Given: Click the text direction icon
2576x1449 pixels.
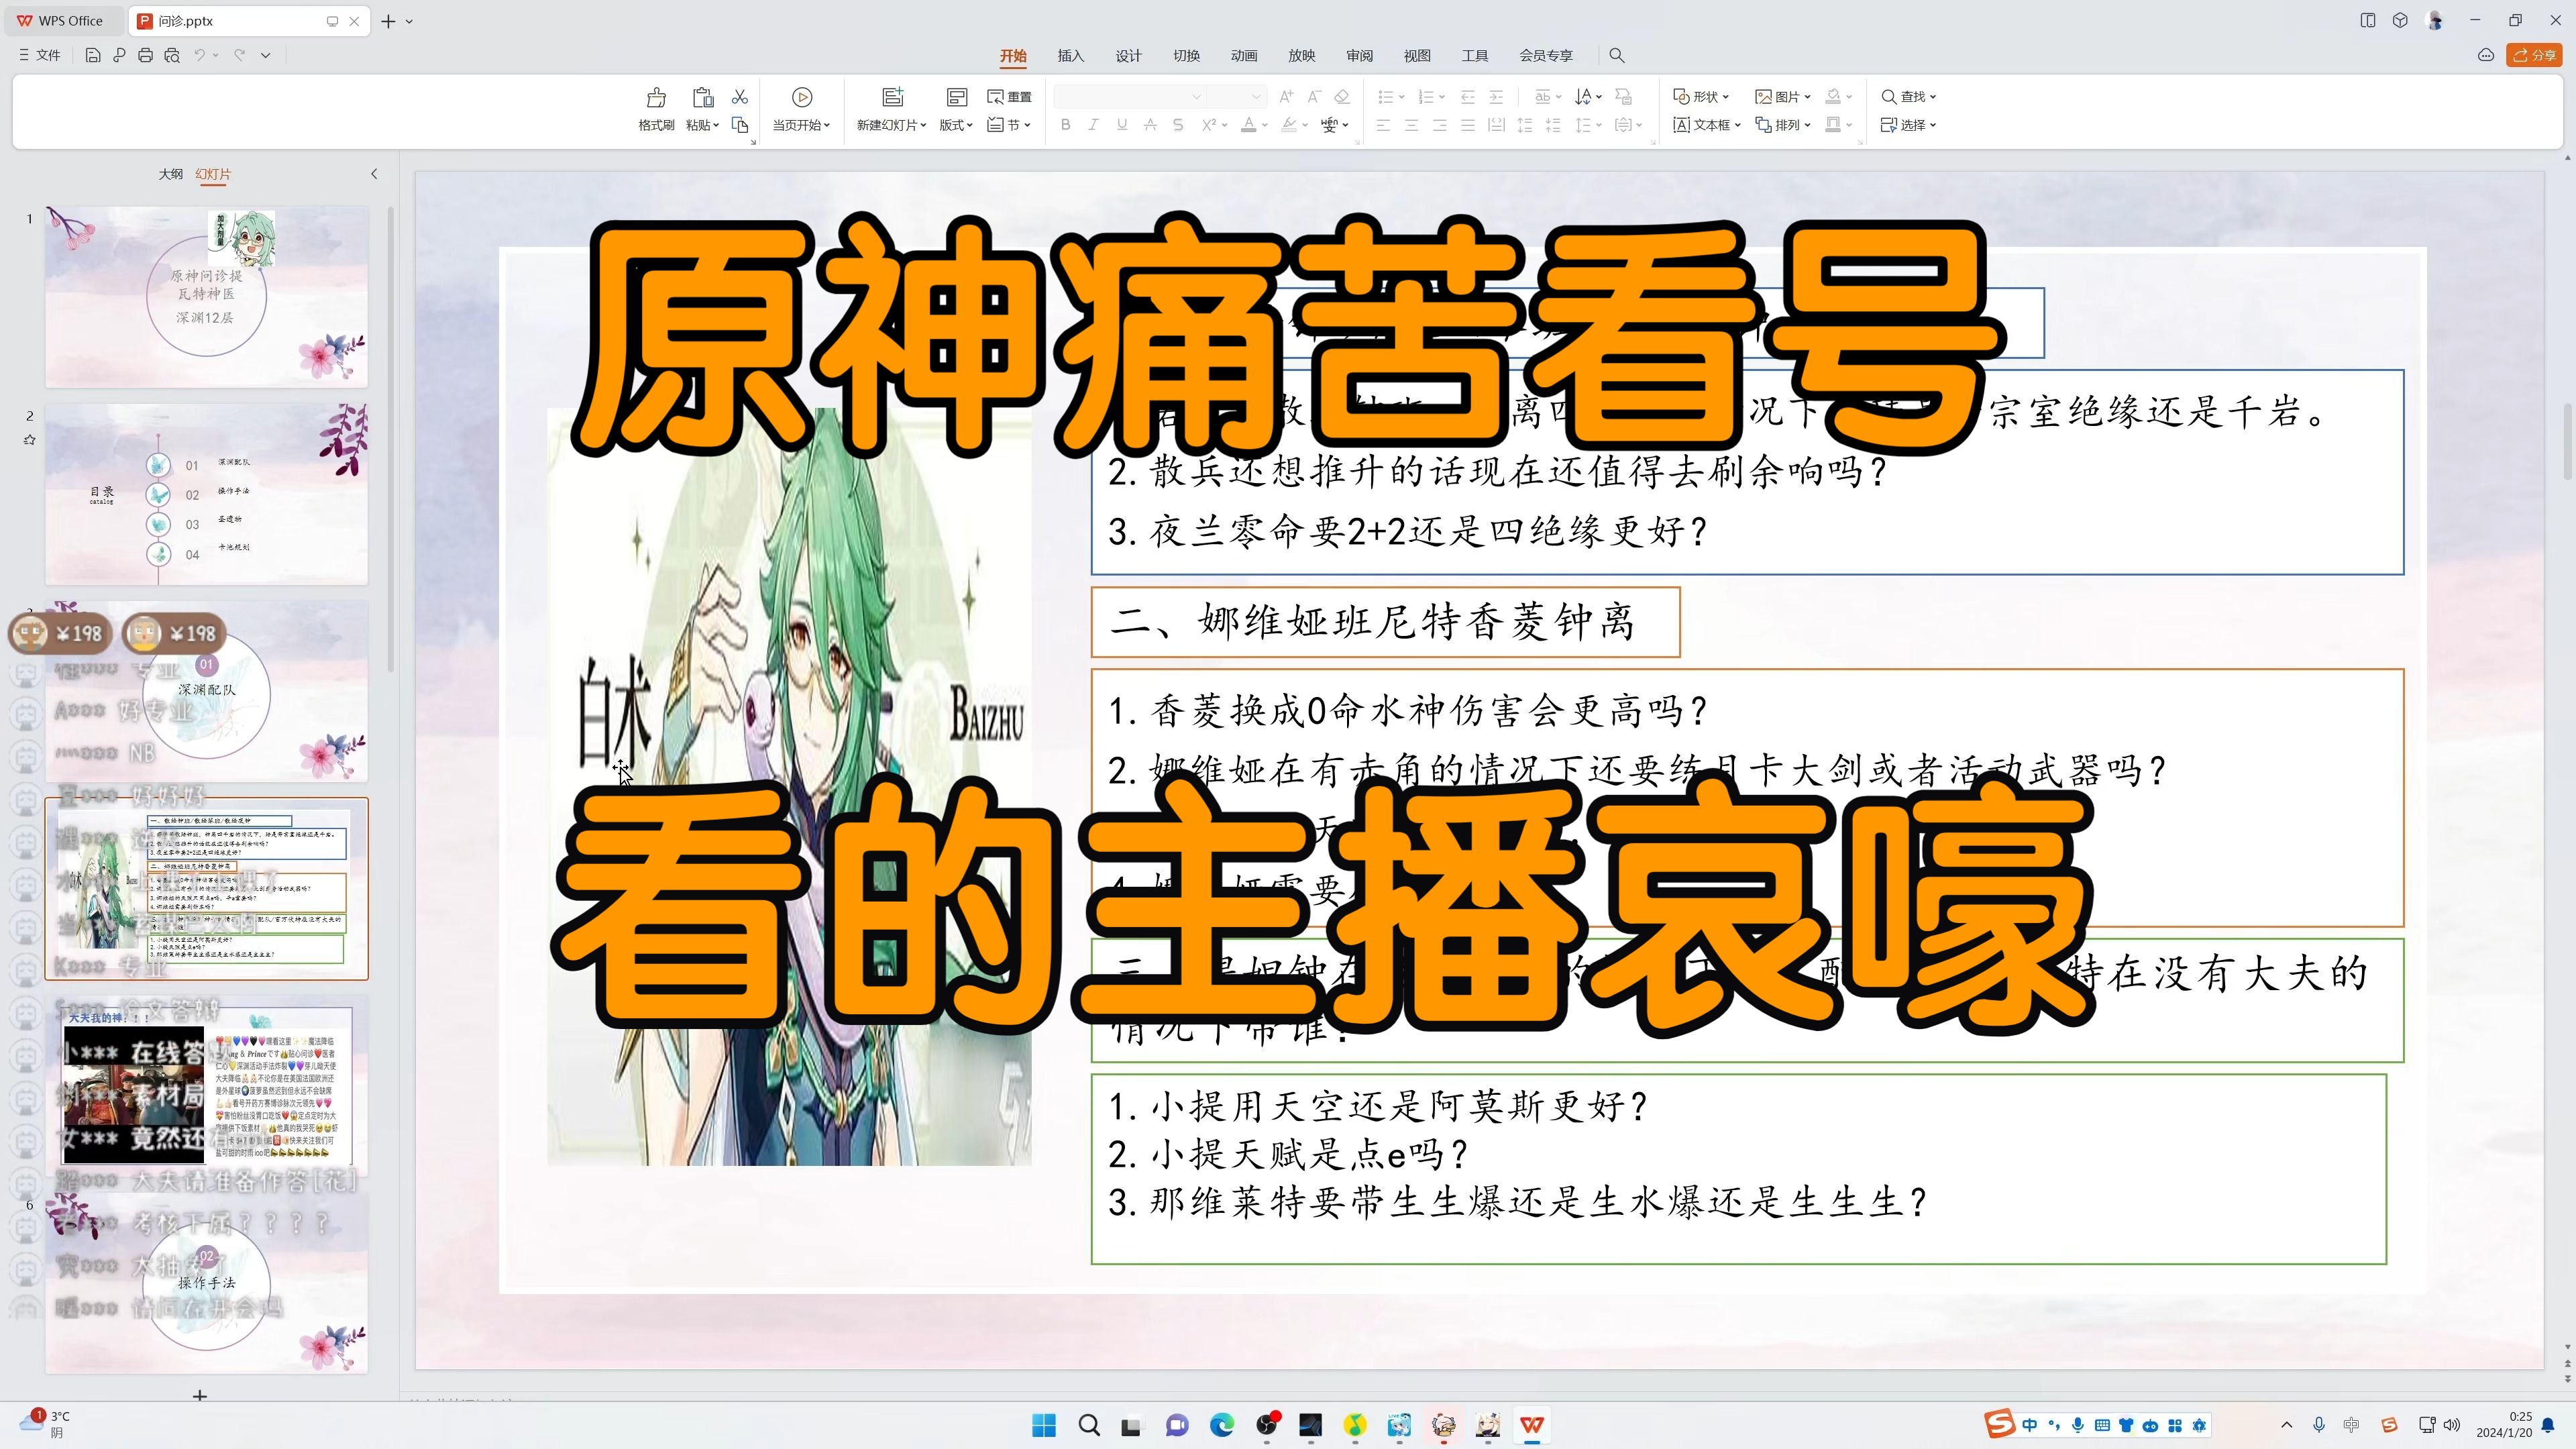Looking at the screenshot, I should 1584,97.
